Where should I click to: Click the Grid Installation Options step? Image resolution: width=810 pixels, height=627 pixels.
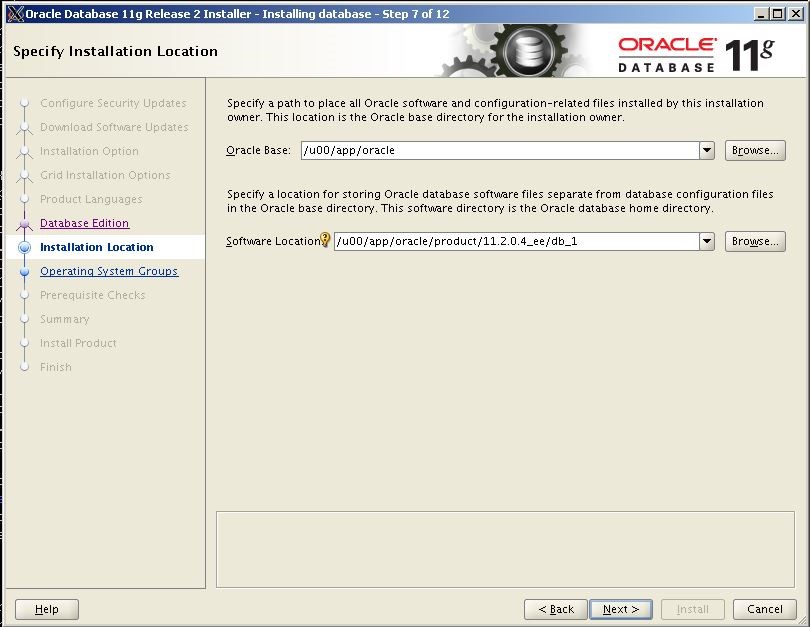pyautogui.click(x=105, y=175)
